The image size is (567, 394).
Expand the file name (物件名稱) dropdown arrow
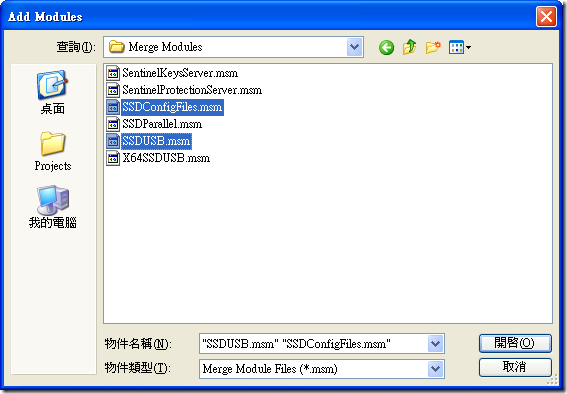coord(435,343)
